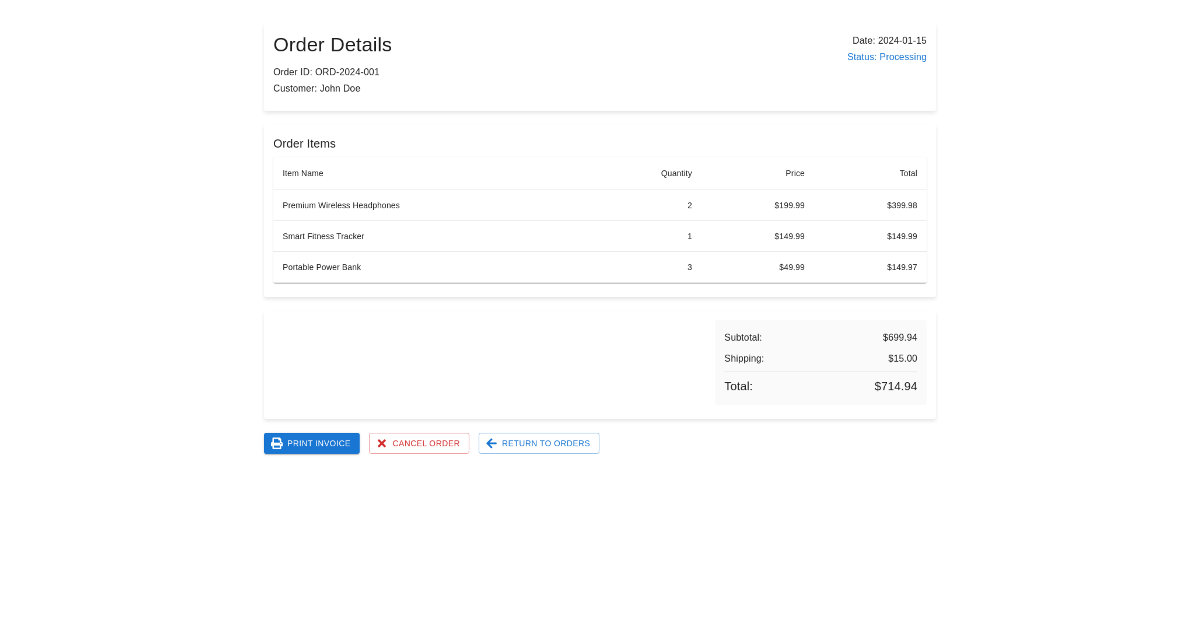This screenshot has width=1200, height=630.
Task: Click the Item Name column header
Action: pyautogui.click(x=302, y=173)
